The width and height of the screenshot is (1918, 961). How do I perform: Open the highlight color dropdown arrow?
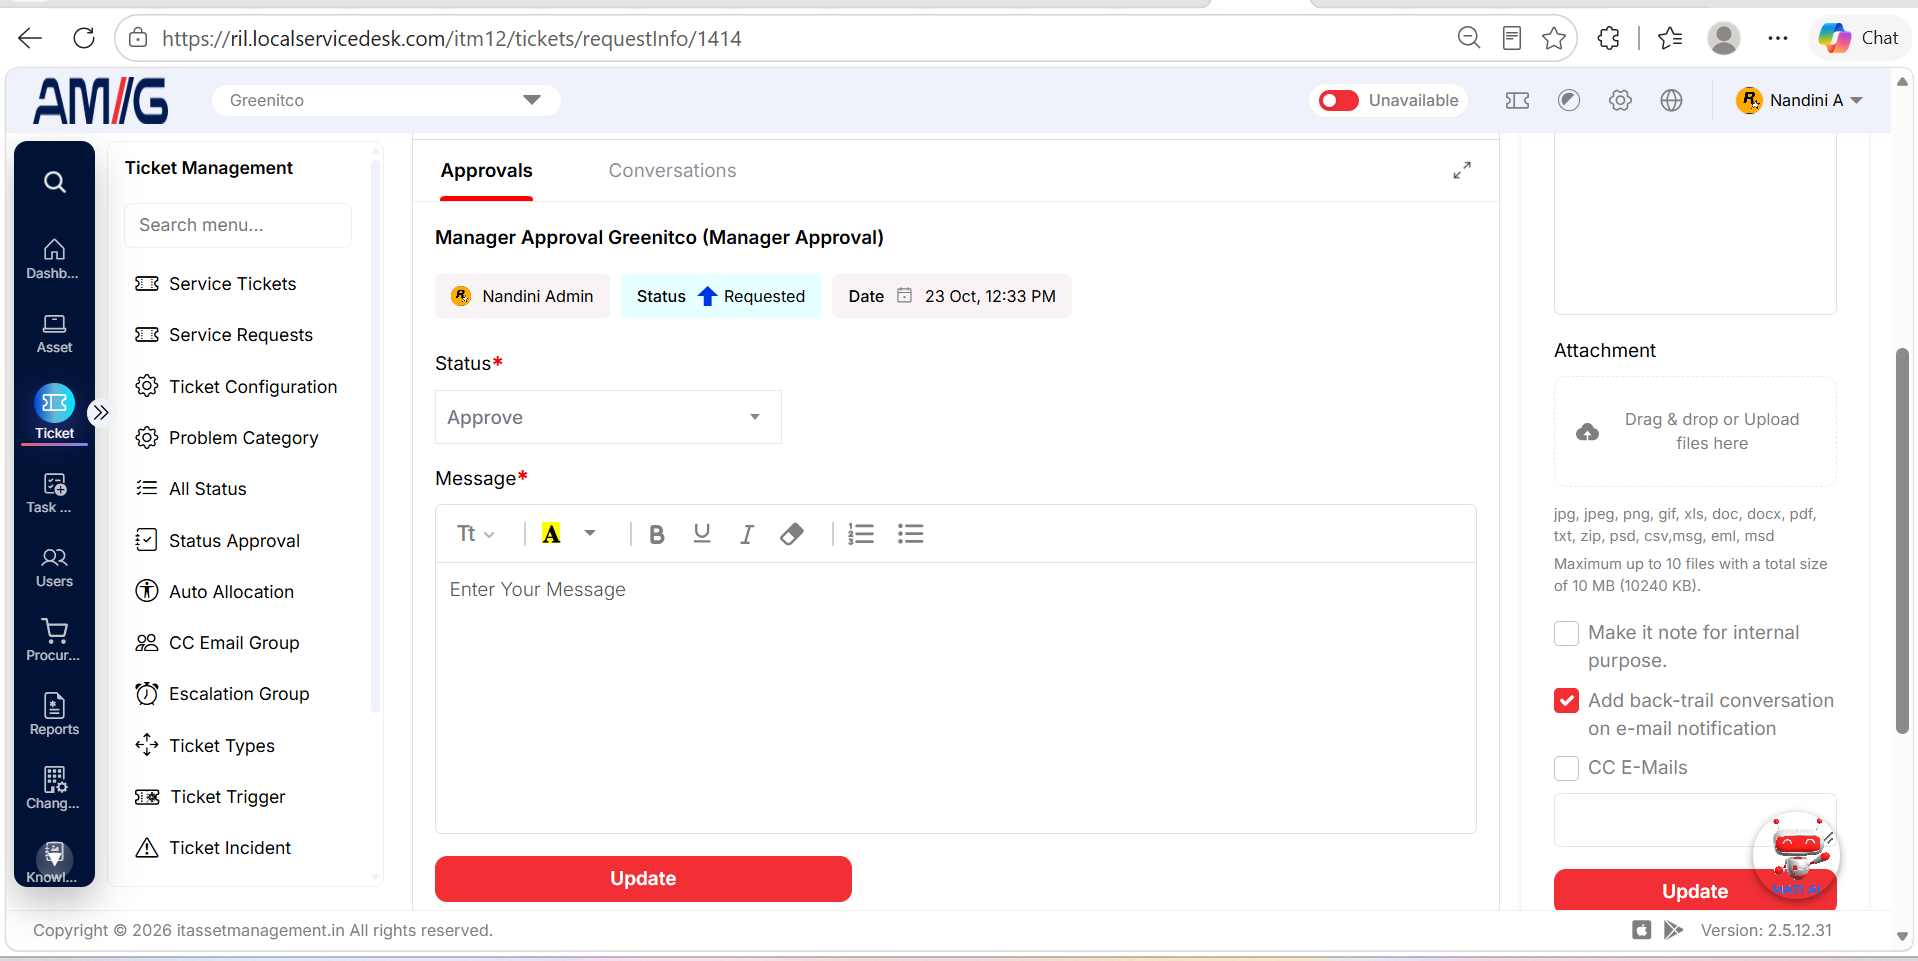pyautogui.click(x=590, y=533)
